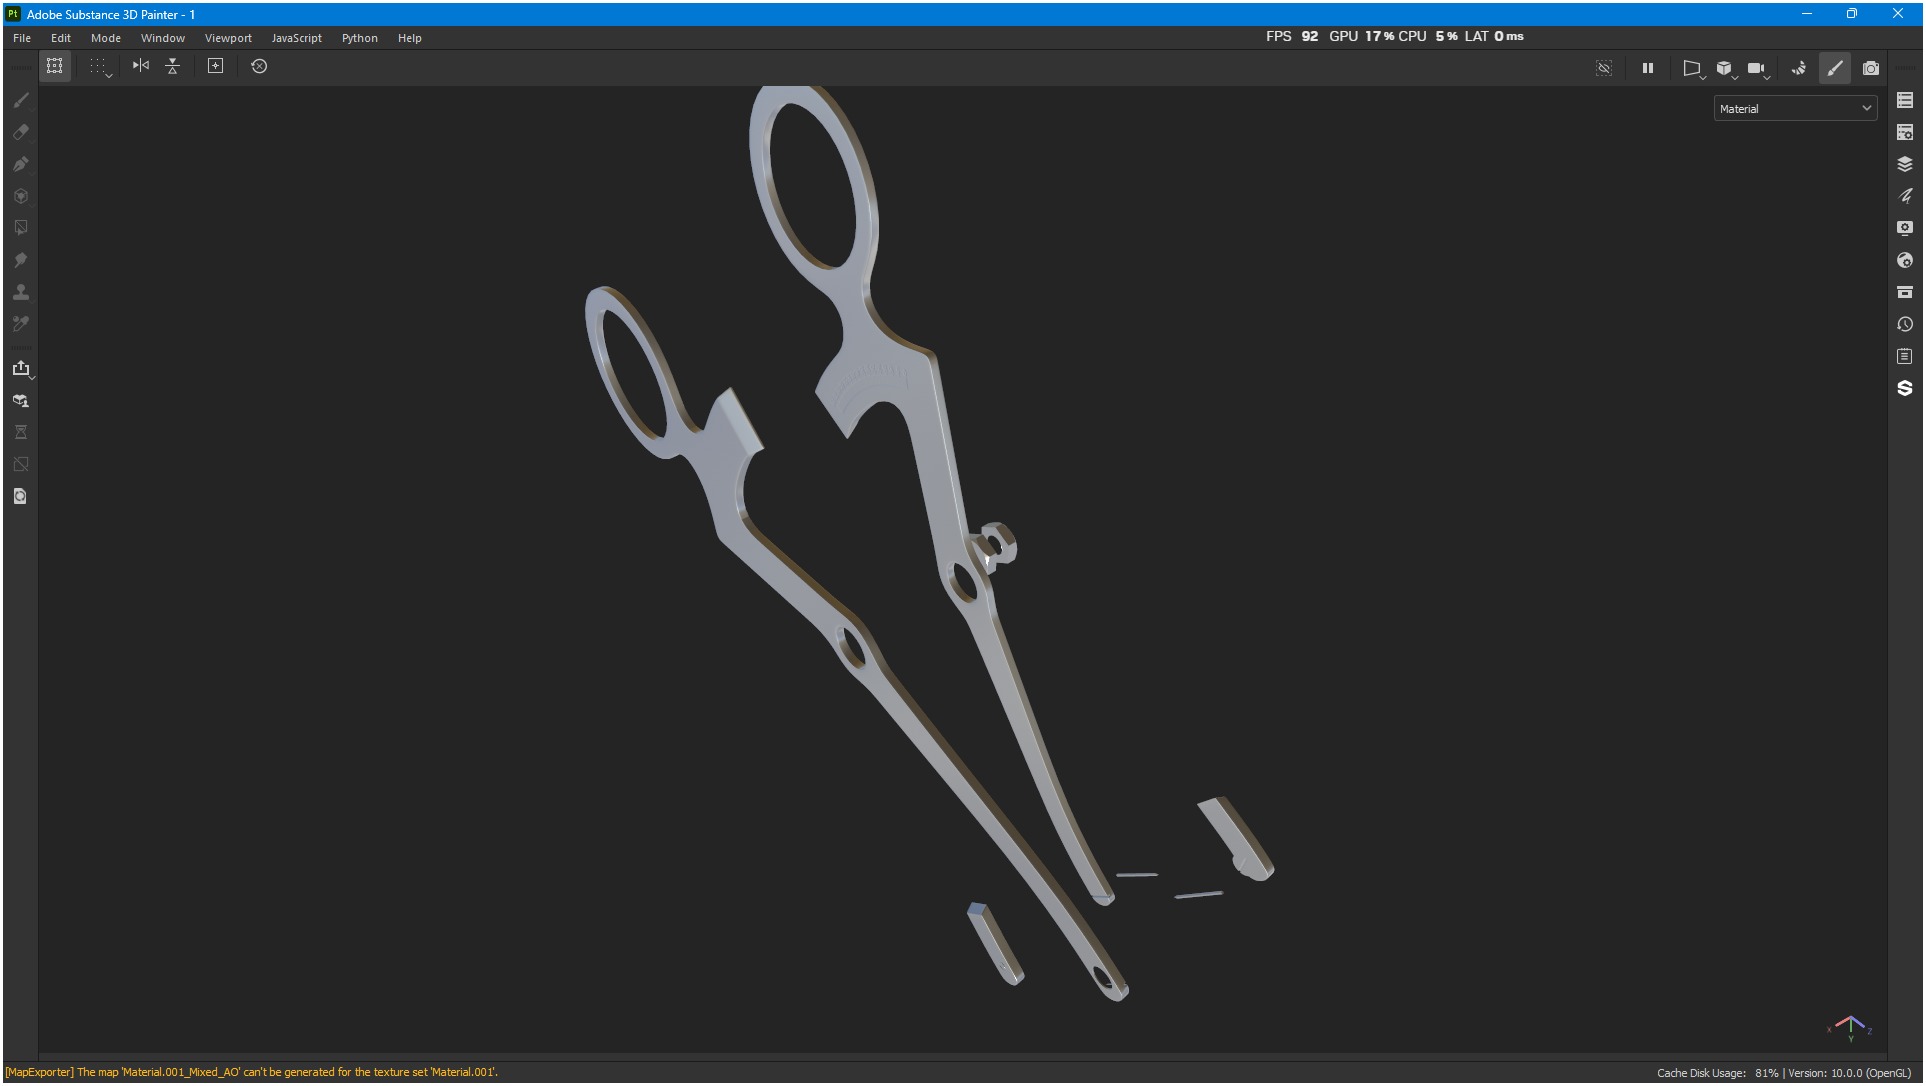Image resolution: width=1926 pixels, height=1086 pixels.
Task: Click the XYZ axis gizmo in viewport
Action: [1850, 1027]
